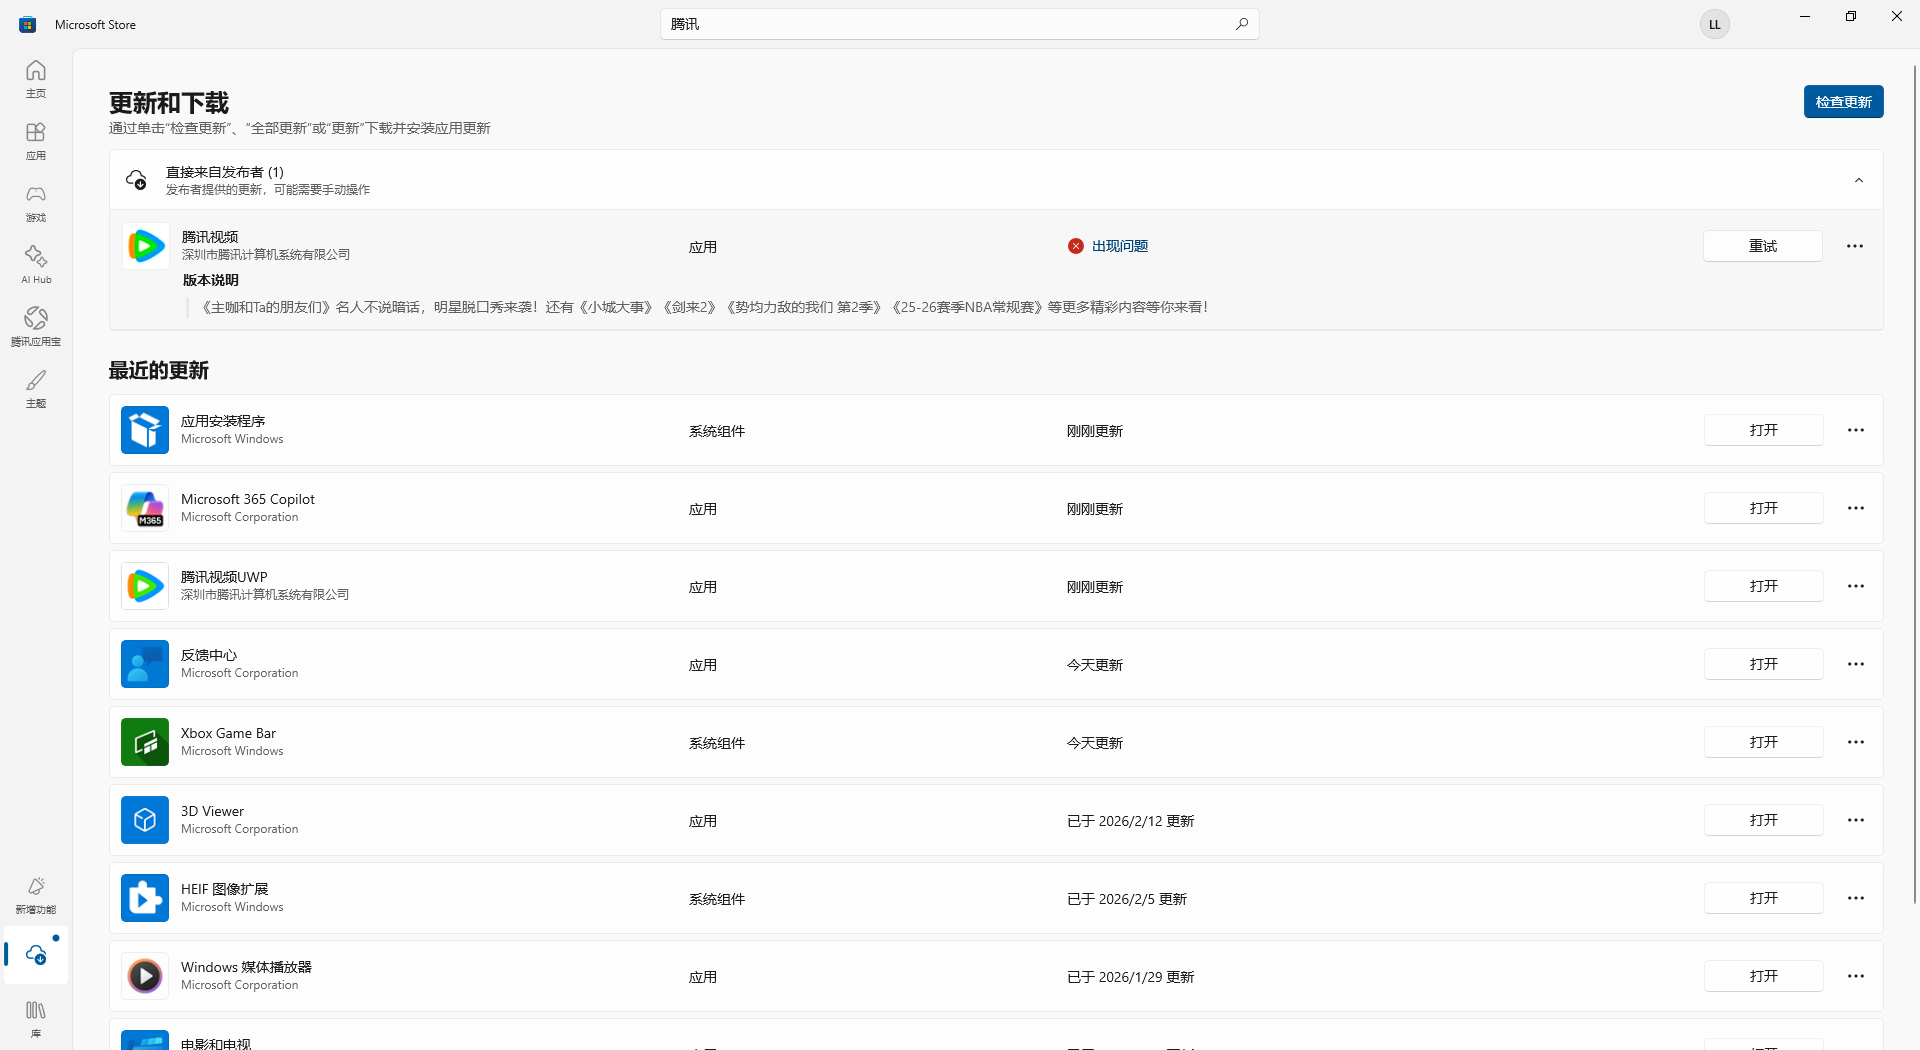Open more options for 反馈中心
The width and height of the screenshot is (1920, 1050).
click(x=1856, y=664)
